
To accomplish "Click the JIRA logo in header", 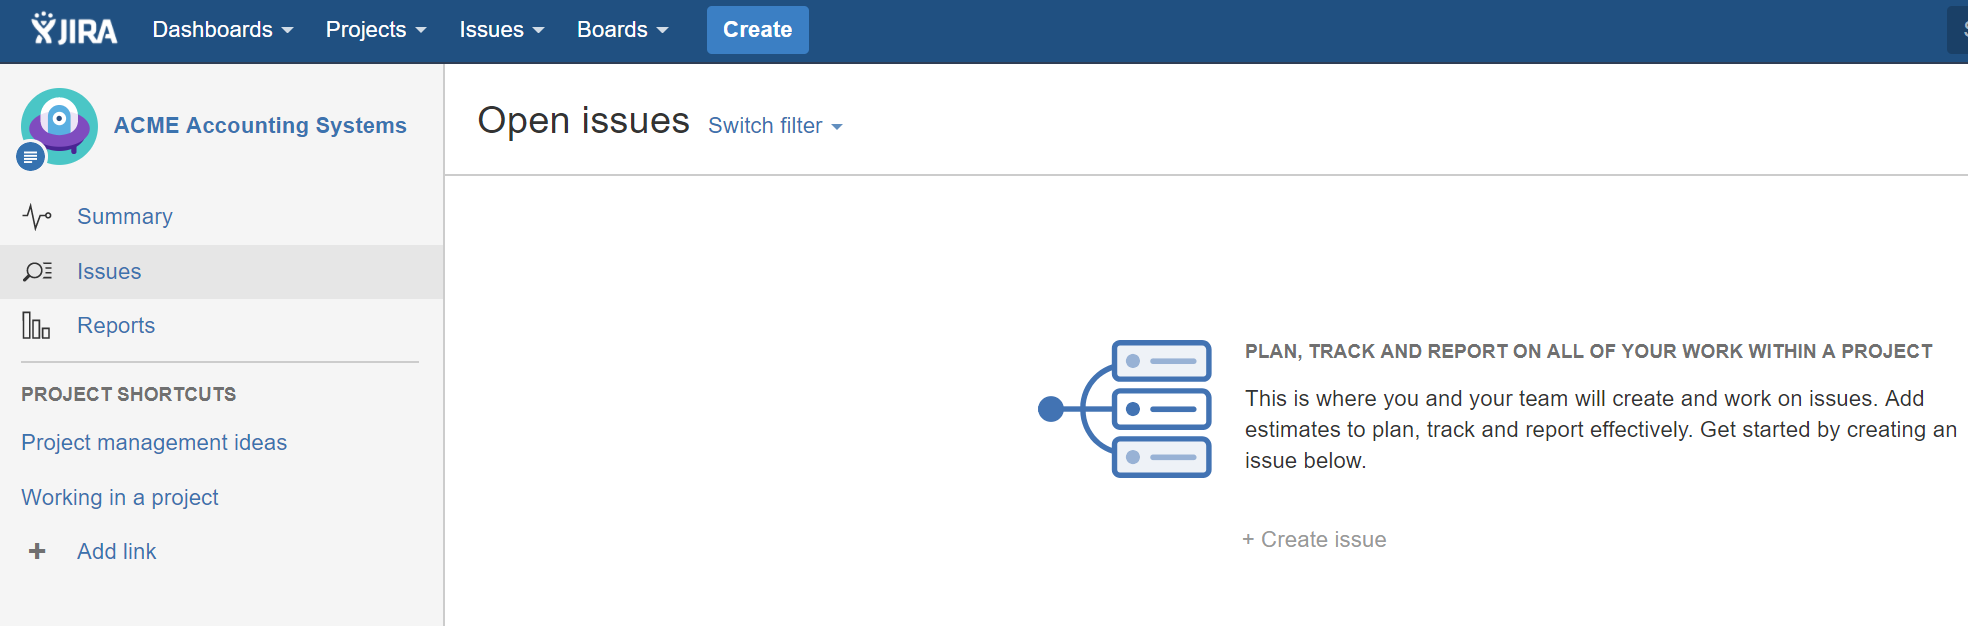I will coord(74,29).
